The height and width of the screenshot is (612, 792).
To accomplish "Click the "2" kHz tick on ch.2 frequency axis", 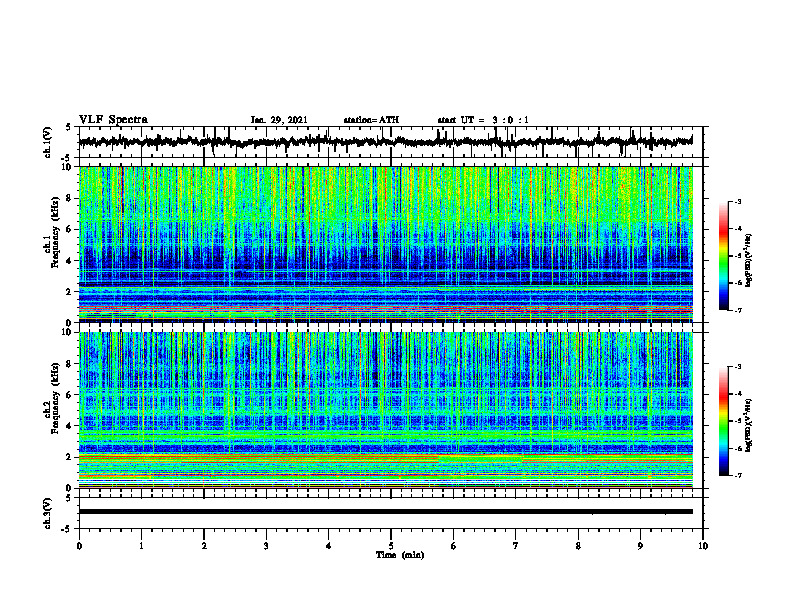I will click(70, 457).
